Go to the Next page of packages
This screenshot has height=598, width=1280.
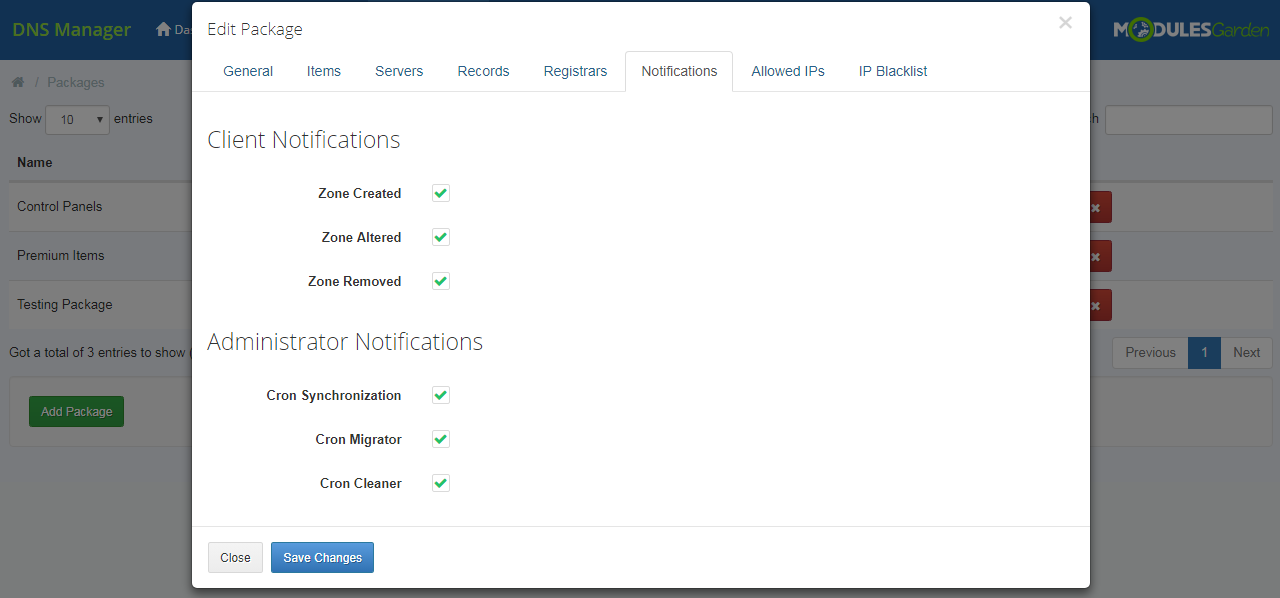(x=1246, y=352)
